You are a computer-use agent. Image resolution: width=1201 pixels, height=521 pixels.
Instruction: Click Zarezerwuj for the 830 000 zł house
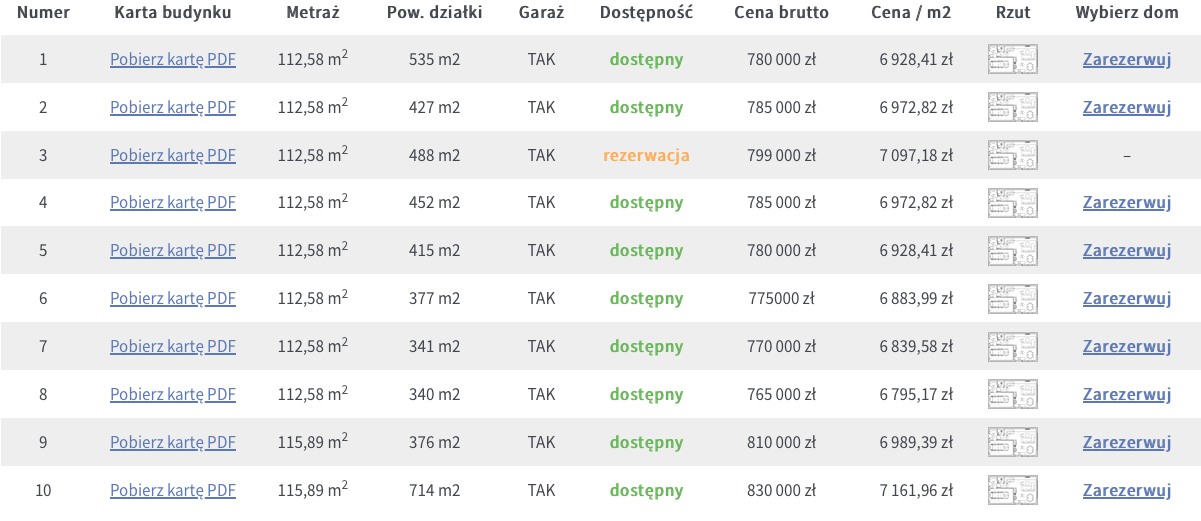[x=1126, y=491]
